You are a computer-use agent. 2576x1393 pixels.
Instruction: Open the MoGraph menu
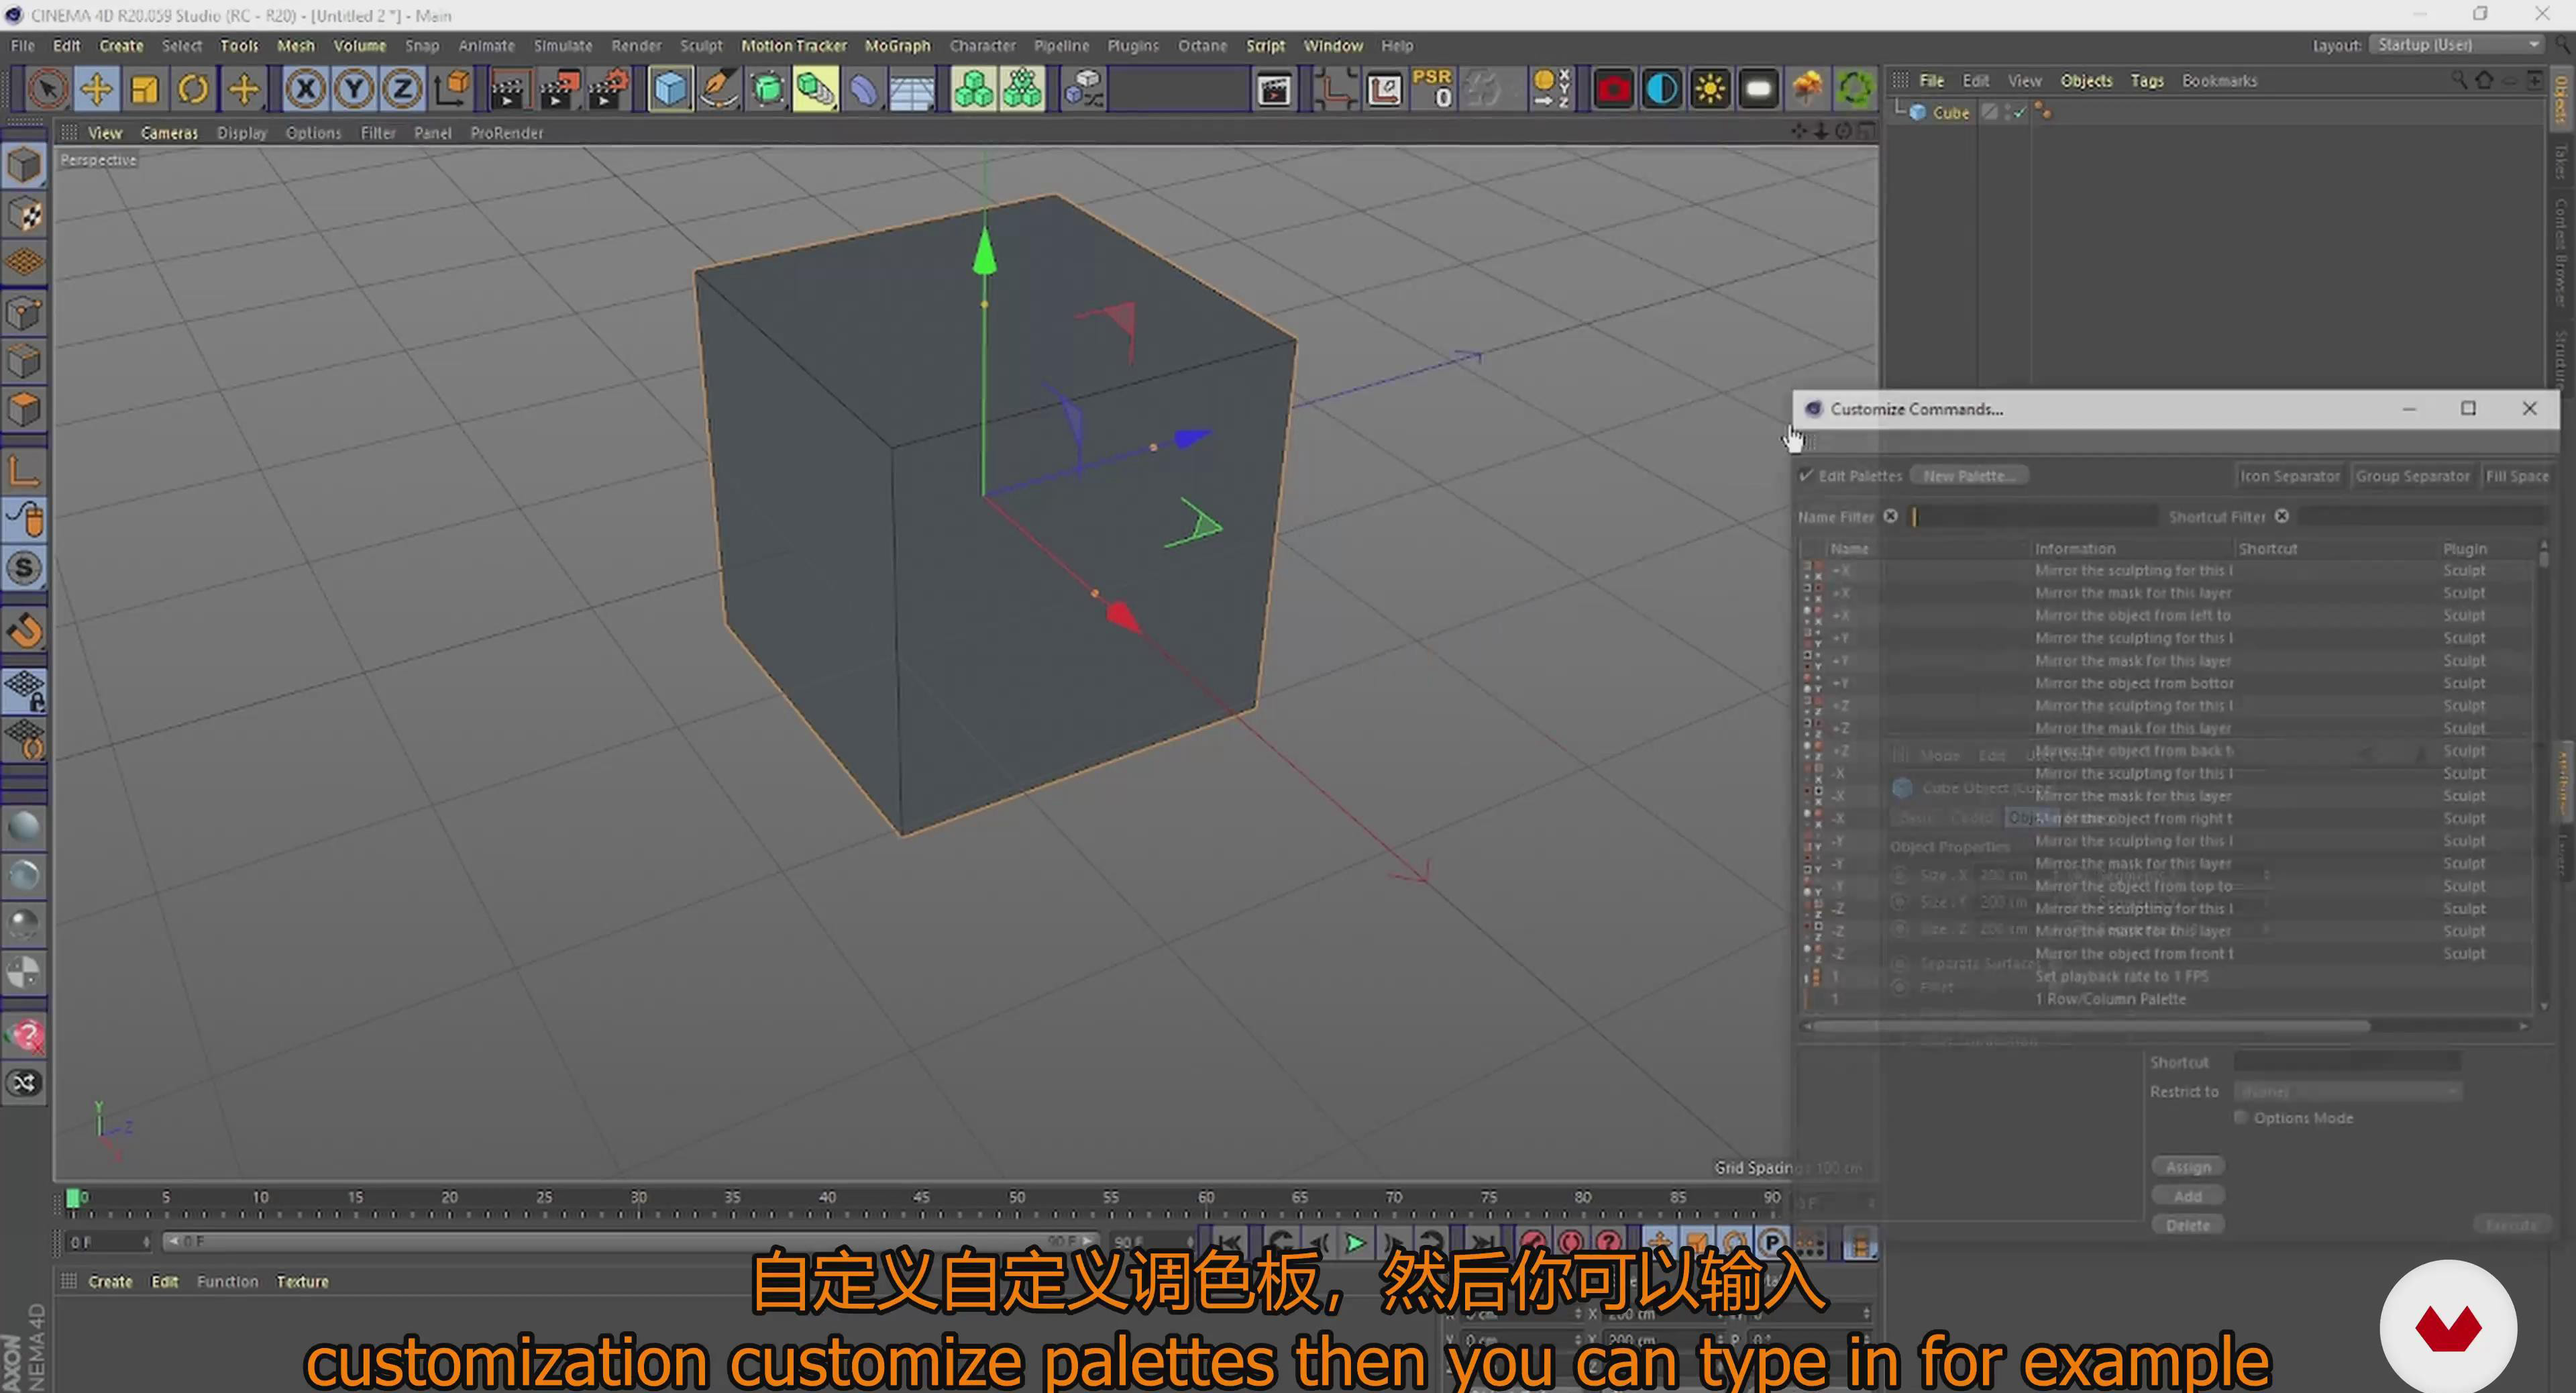point(896,46)
